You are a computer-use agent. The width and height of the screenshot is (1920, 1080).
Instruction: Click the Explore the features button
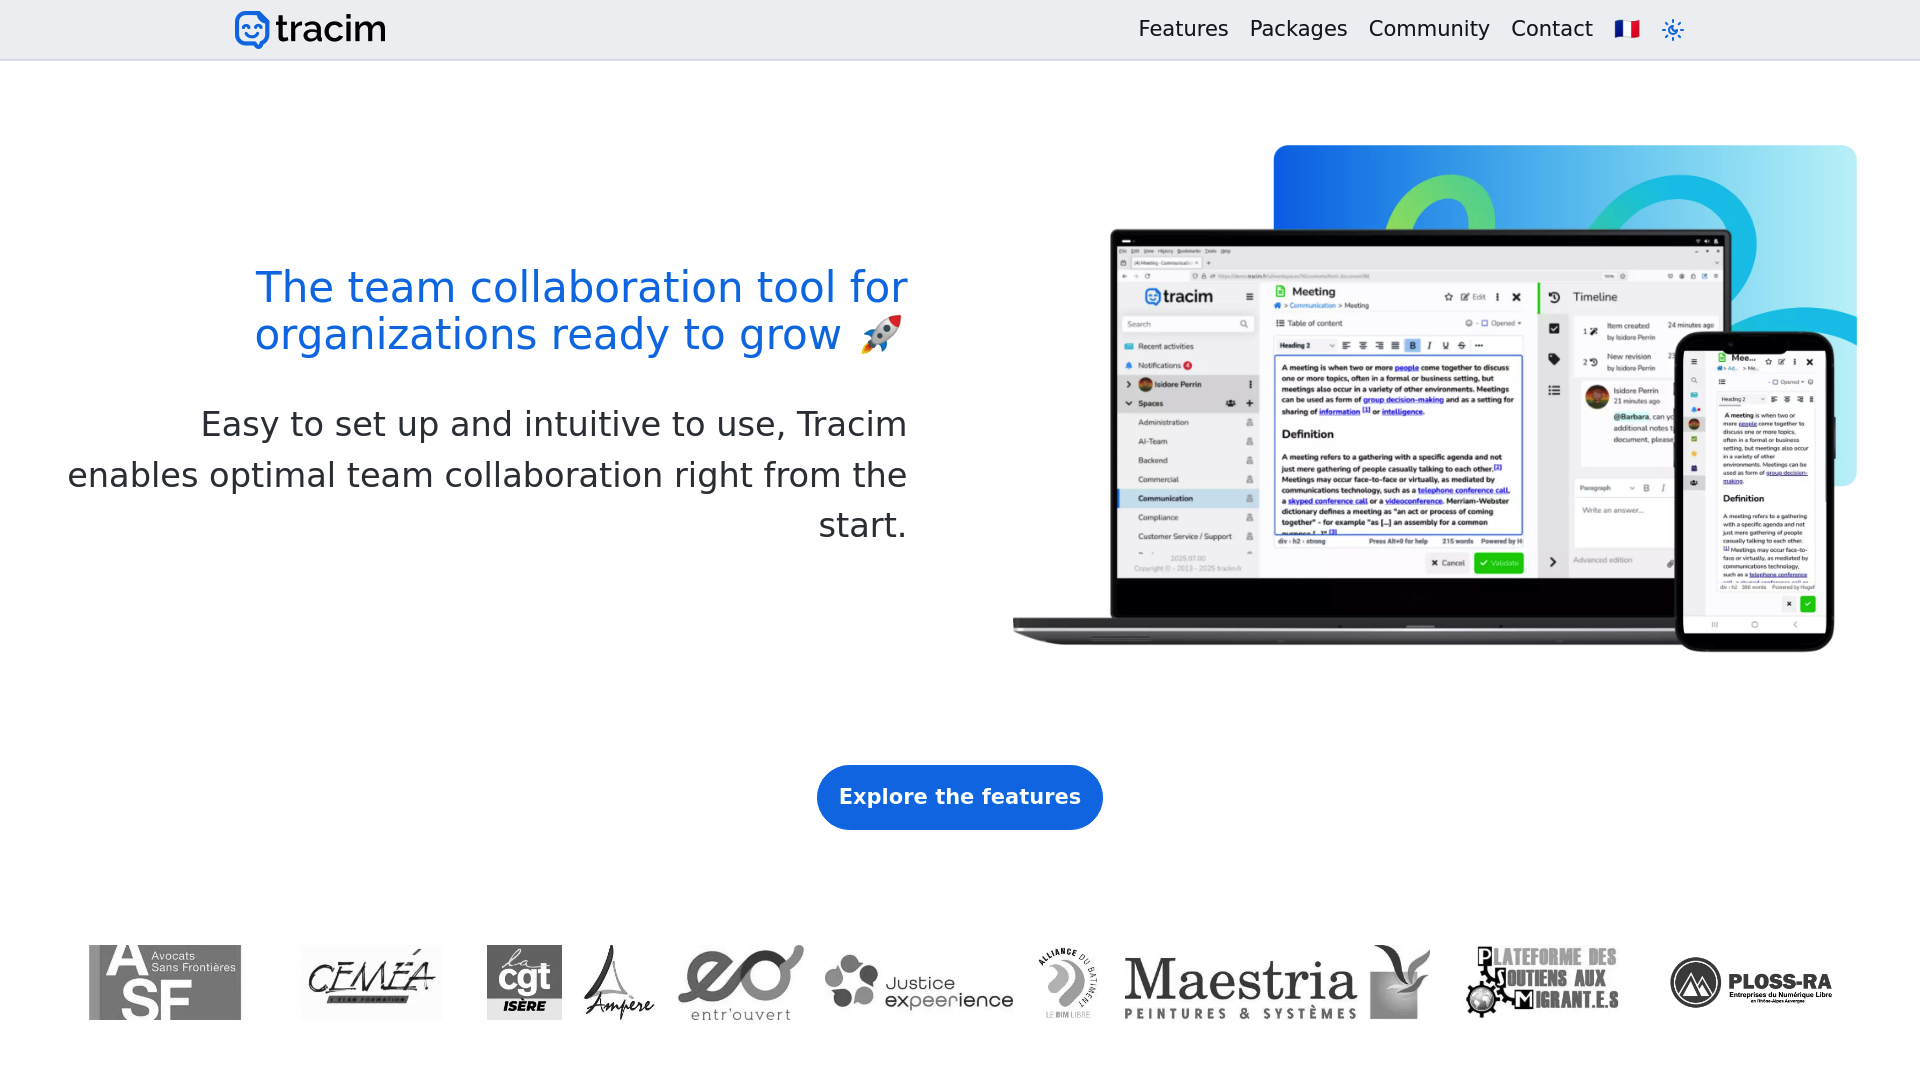[x=959, y=797]
